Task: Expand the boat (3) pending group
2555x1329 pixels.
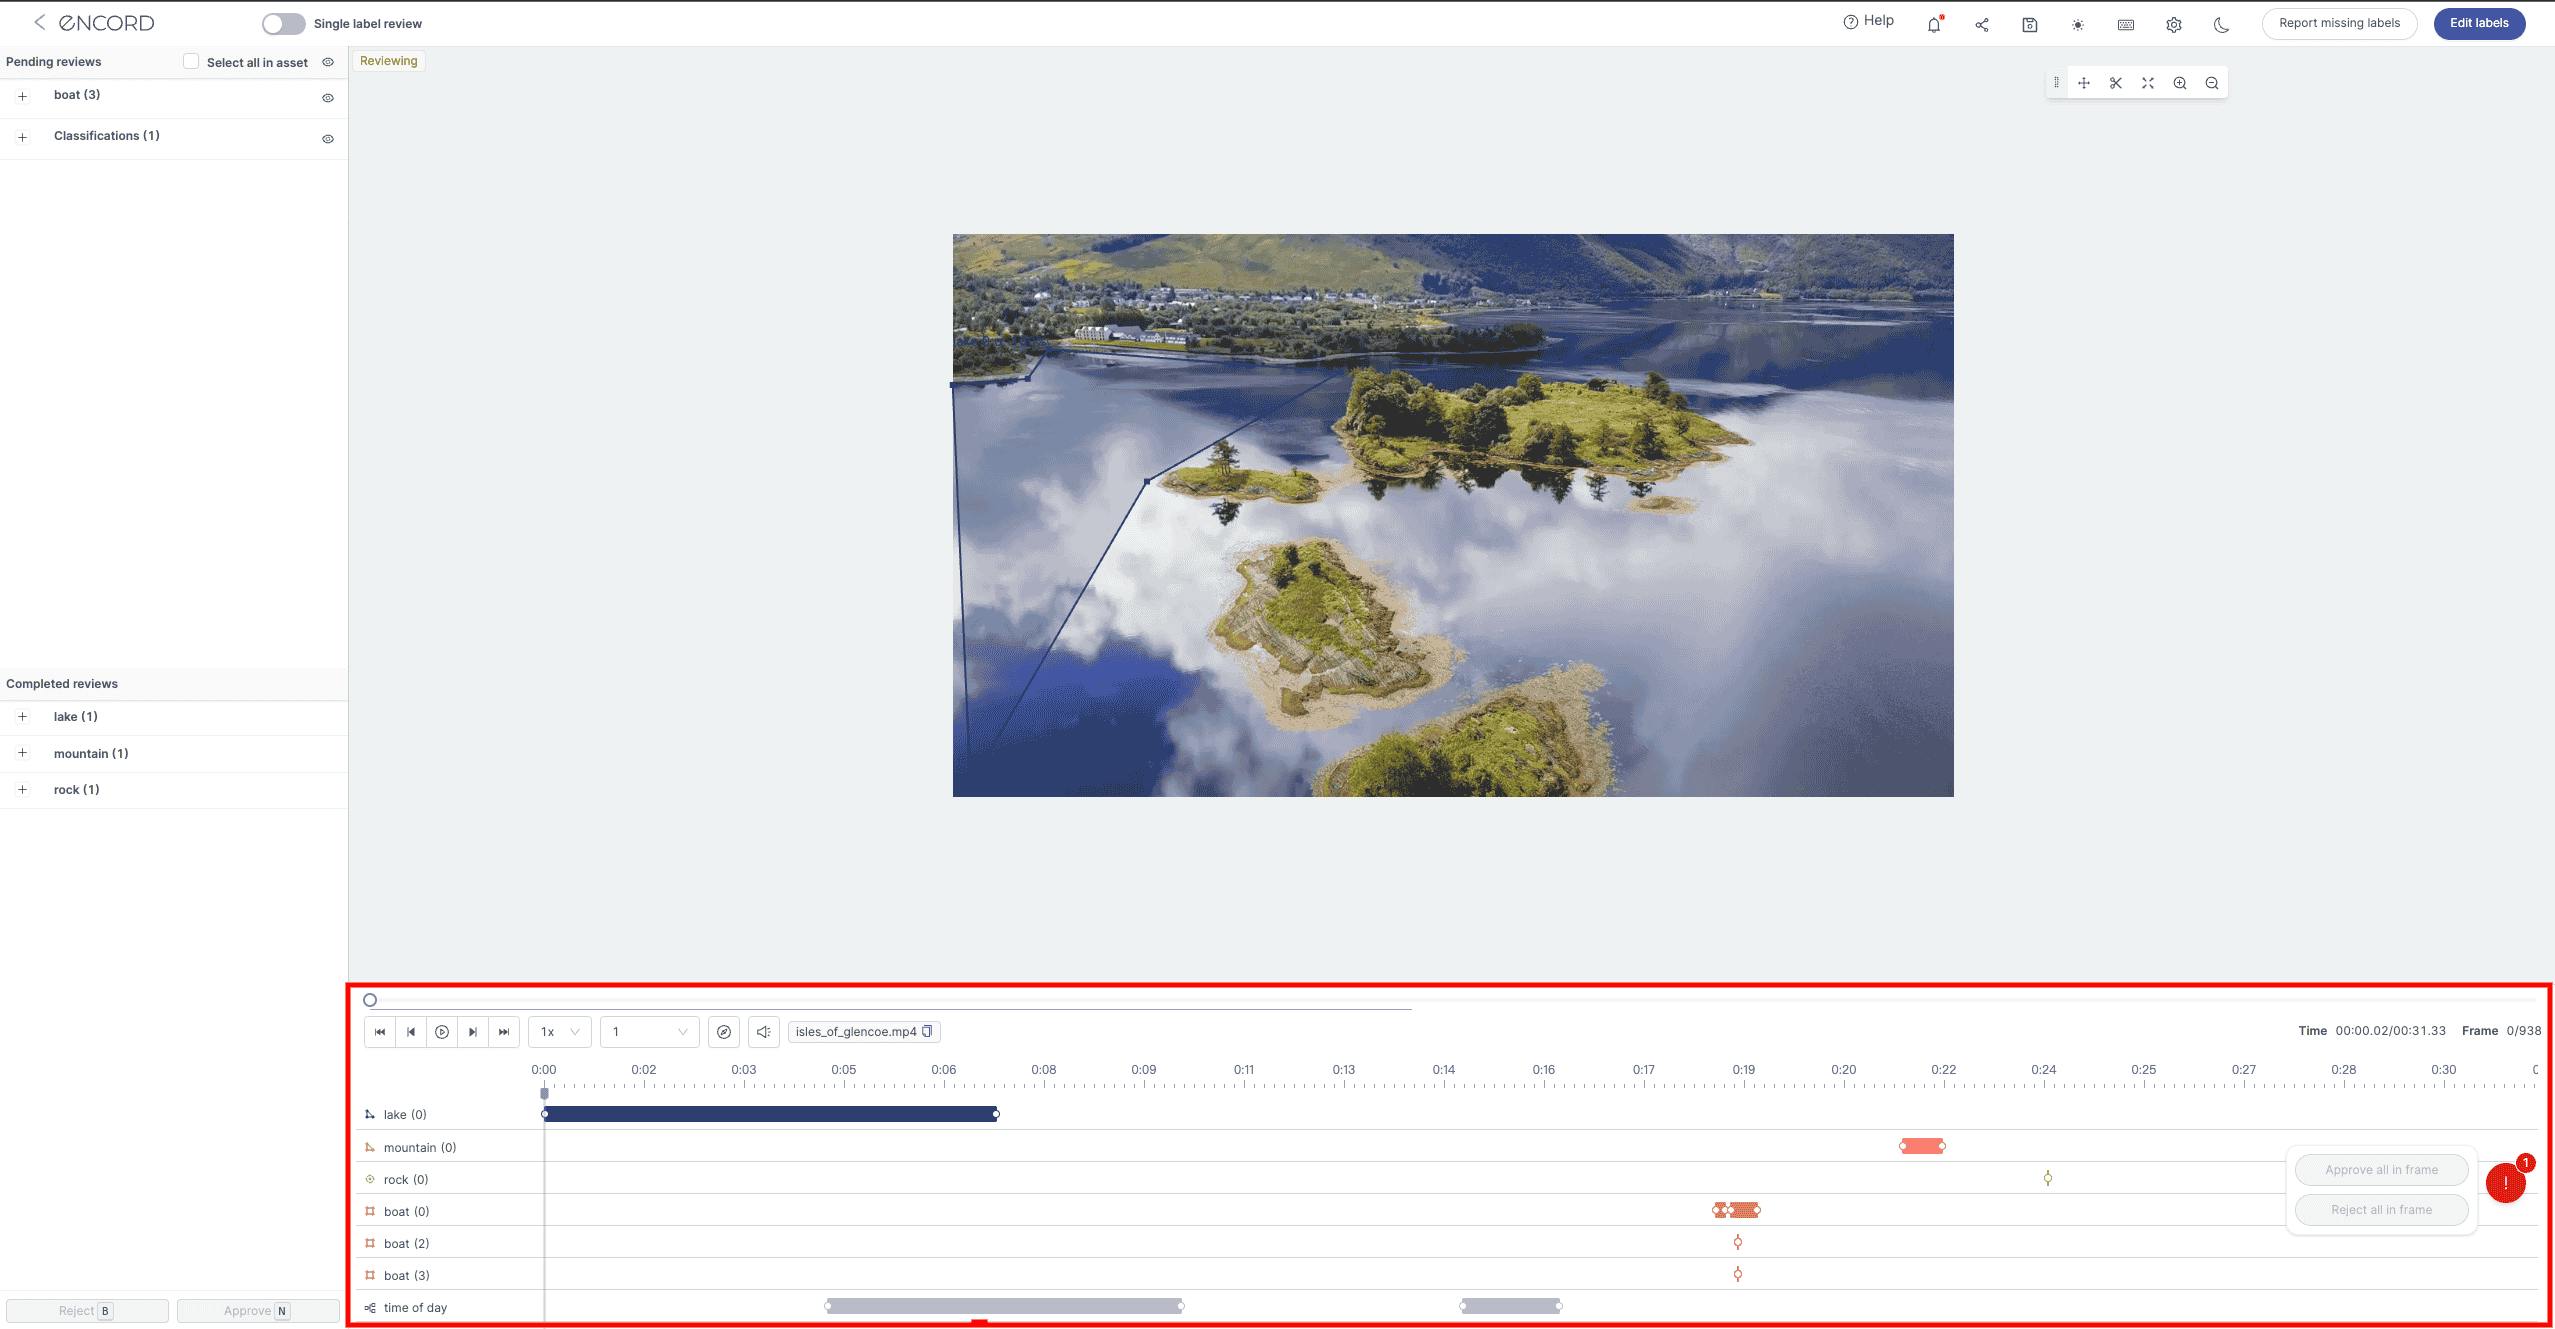Action: point(22,96)
